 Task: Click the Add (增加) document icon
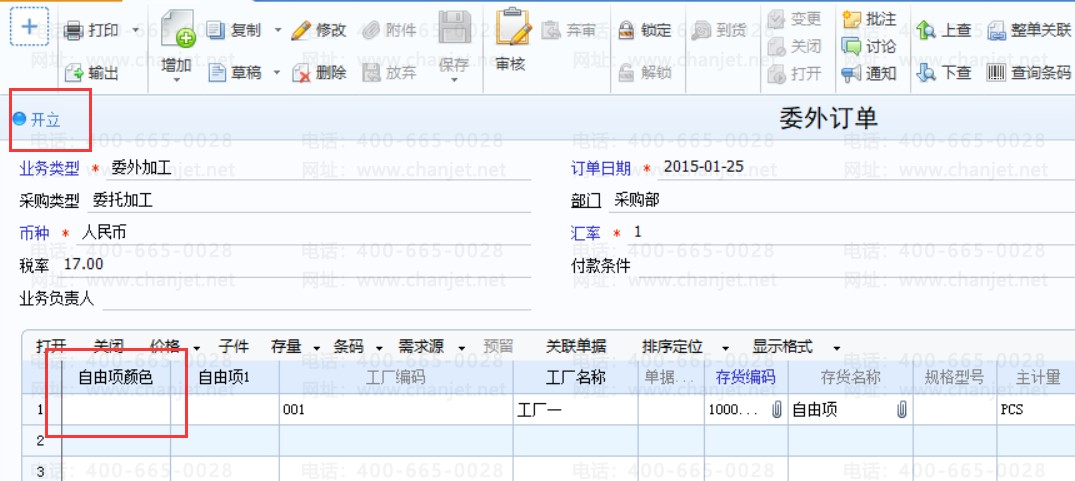tap(177, 31)
